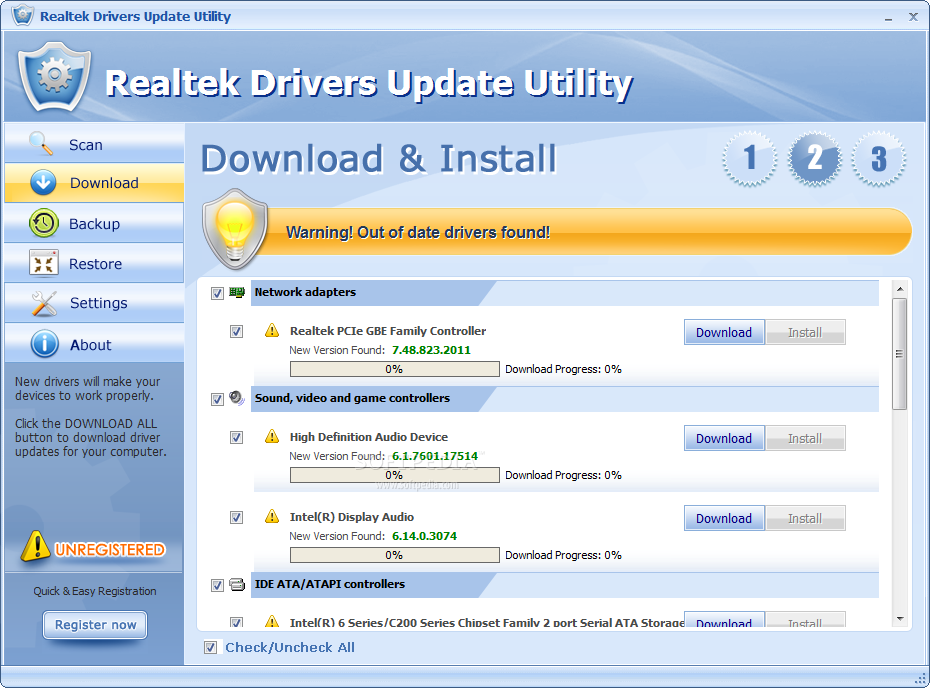Click the Settings tools icon
Image resolution: width=930 pixels, height=688 pixels.
[x=44, y=303]
